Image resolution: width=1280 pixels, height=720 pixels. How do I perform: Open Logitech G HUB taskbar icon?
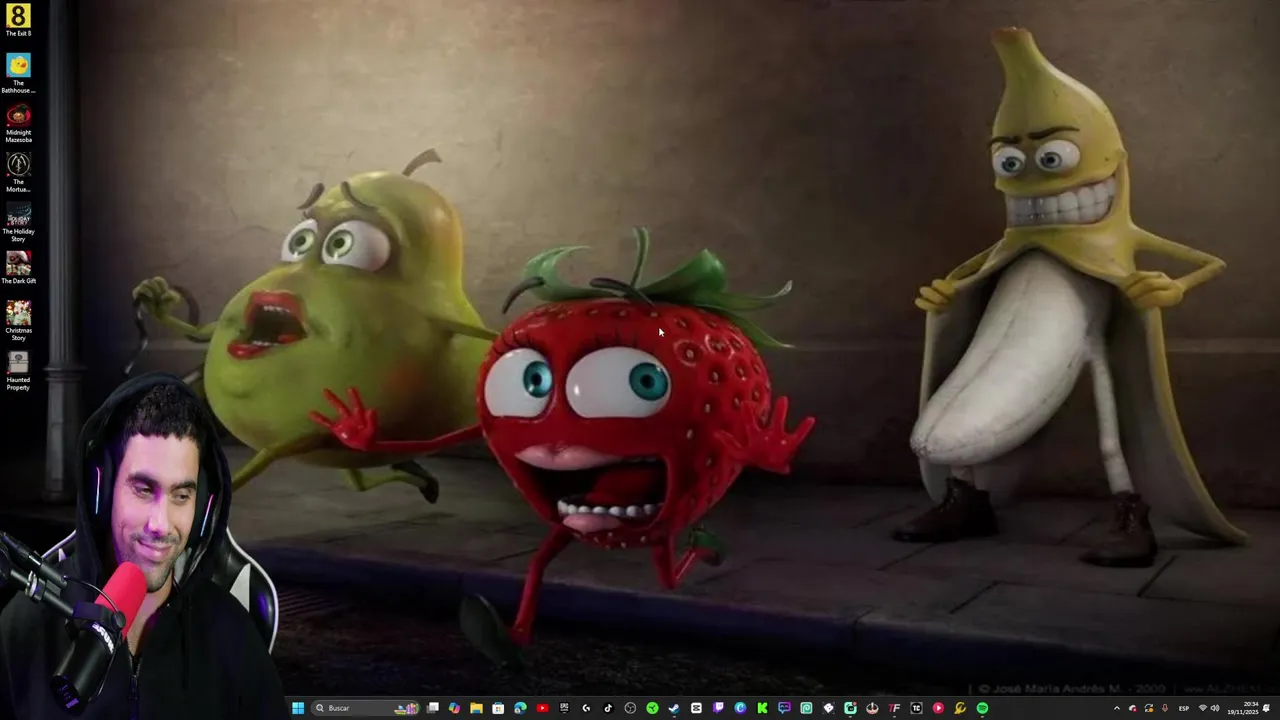(586, 708)
